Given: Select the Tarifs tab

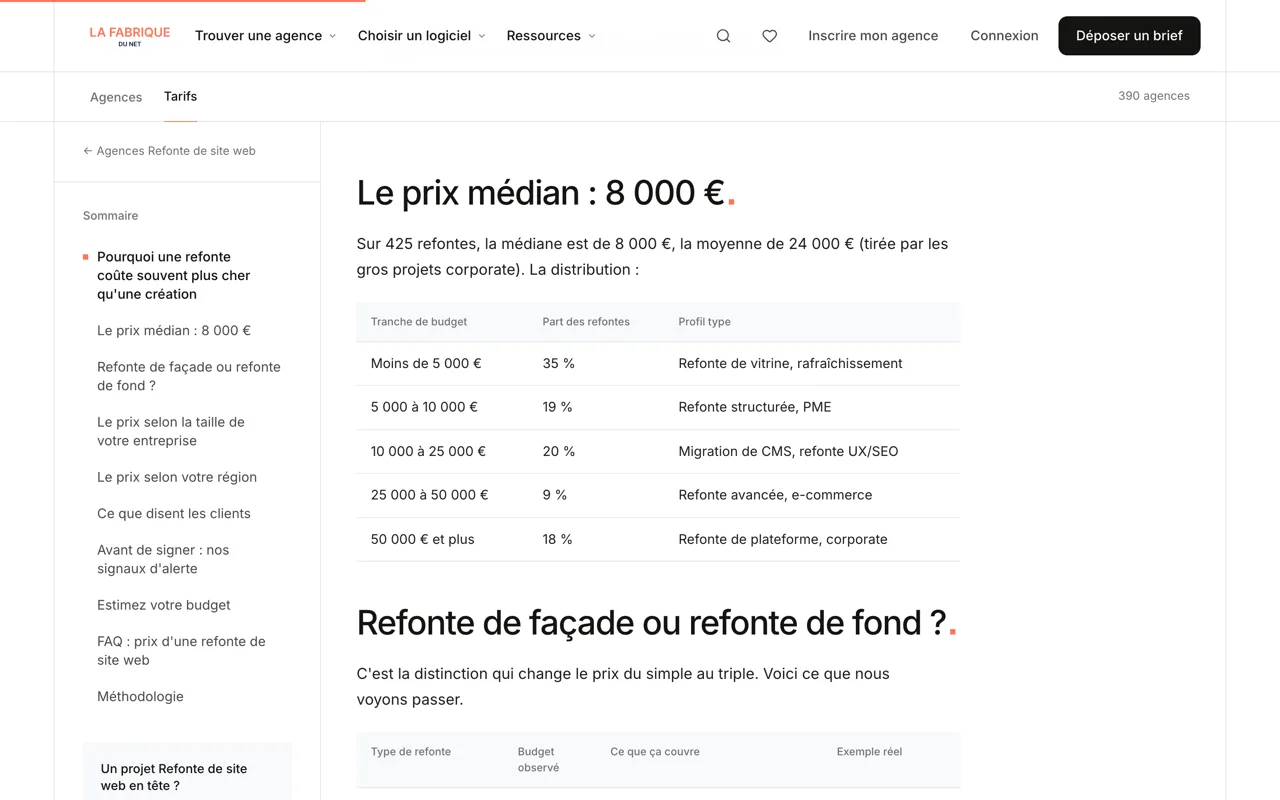Looking at the screenshot, I should (180, 97).
